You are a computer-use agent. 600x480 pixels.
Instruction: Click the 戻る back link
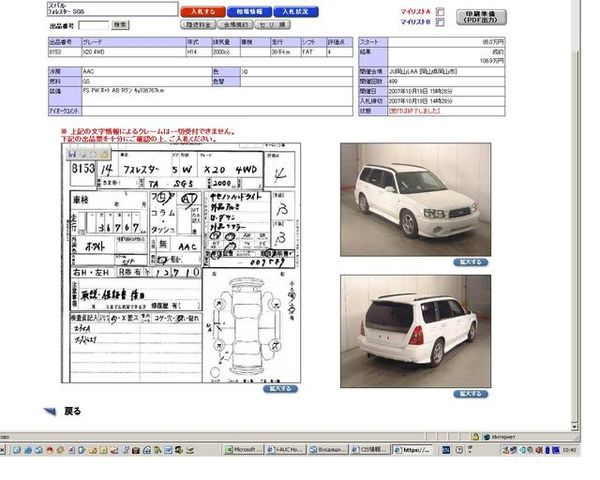coord(73,411)
